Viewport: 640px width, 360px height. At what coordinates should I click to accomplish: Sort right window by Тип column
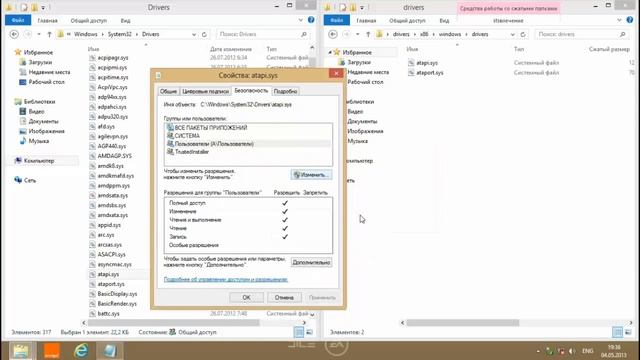(x=519, y=49)
